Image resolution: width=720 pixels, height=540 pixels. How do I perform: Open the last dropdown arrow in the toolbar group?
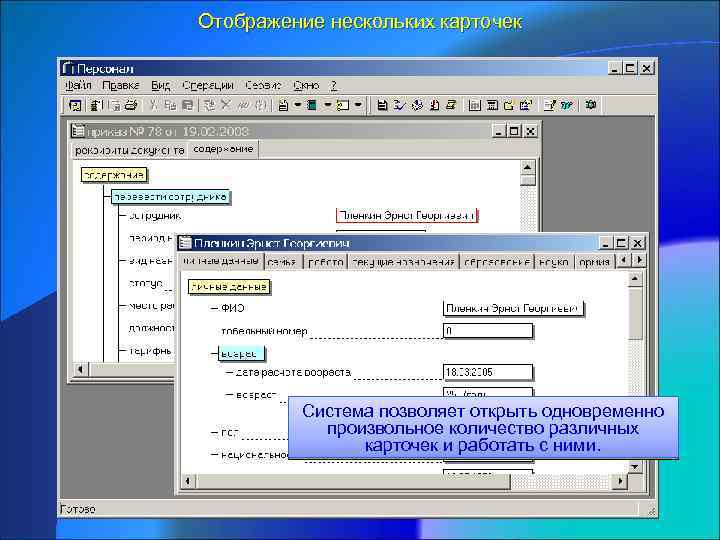point(358,105)
